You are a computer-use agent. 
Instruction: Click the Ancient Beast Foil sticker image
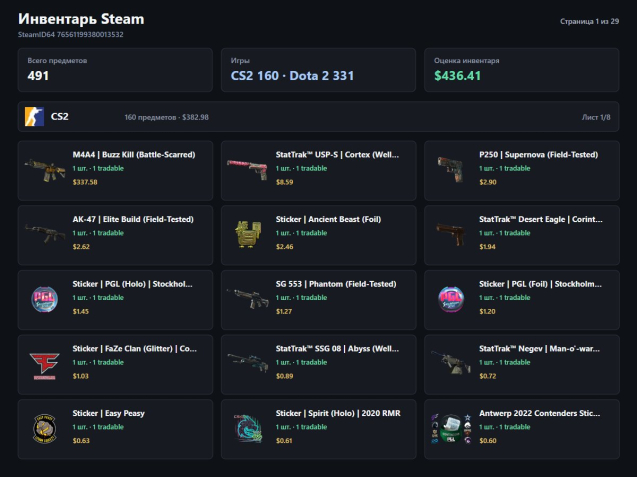click(x=248, y=234)
